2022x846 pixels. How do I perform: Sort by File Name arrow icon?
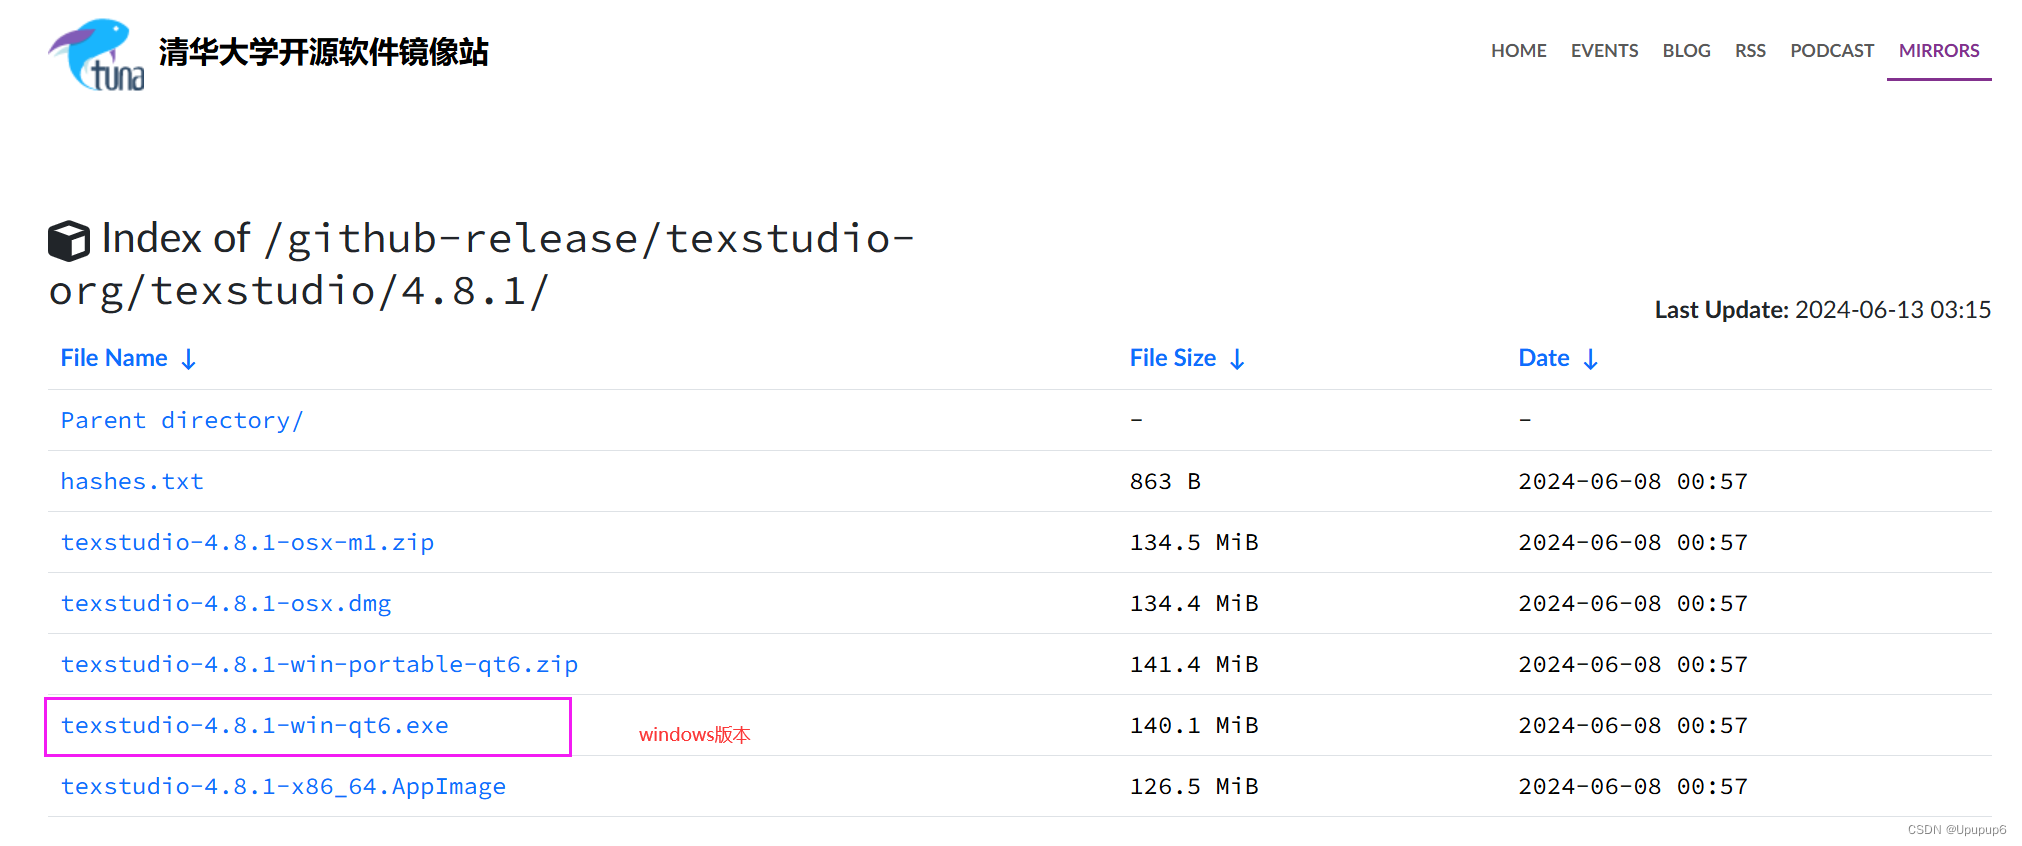point(188,359)
